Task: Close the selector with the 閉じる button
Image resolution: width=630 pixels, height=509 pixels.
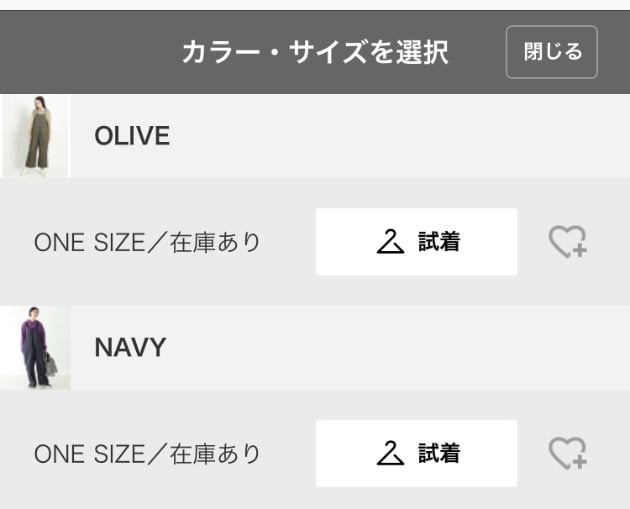Action: 552,52
